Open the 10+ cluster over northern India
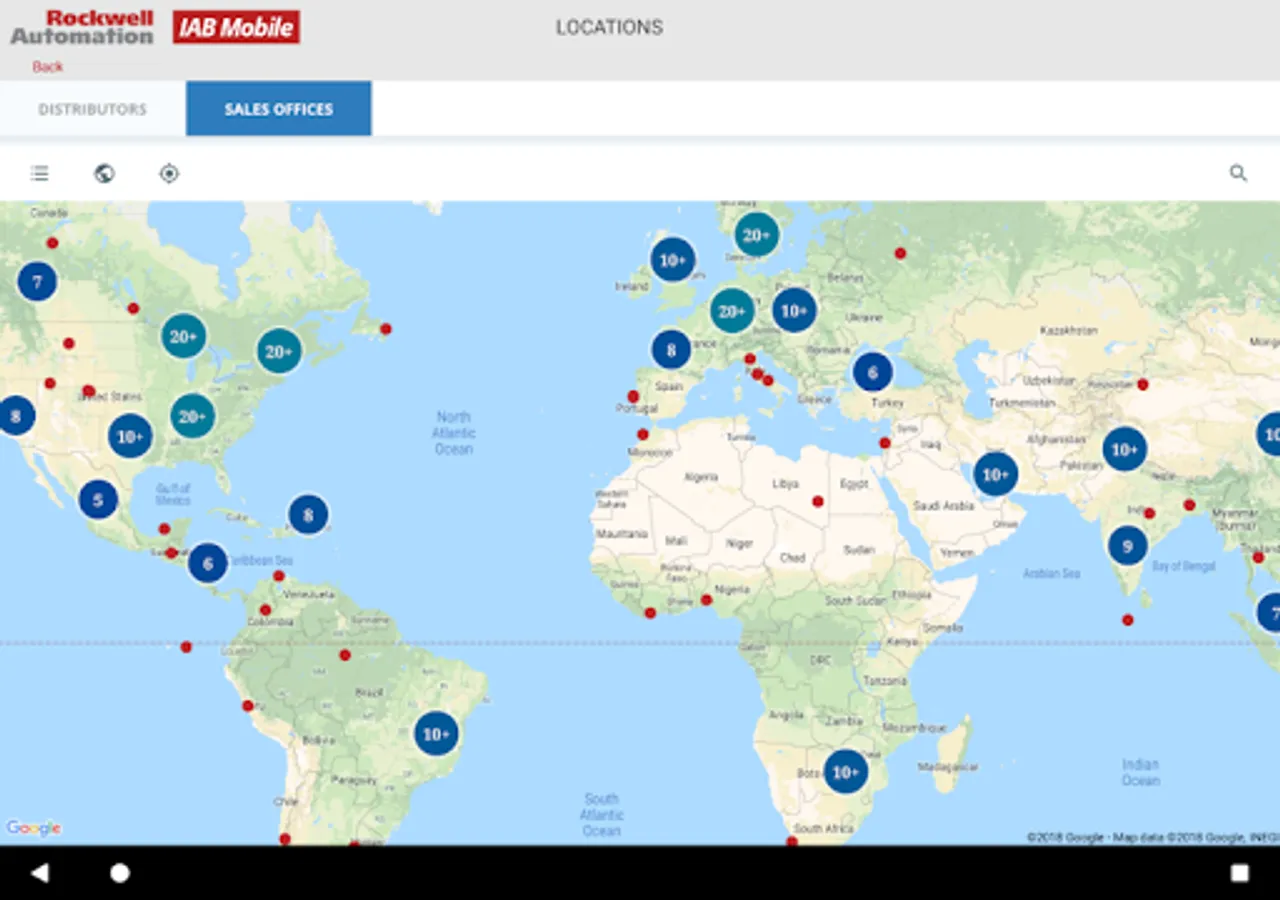 coord(1125,449)
